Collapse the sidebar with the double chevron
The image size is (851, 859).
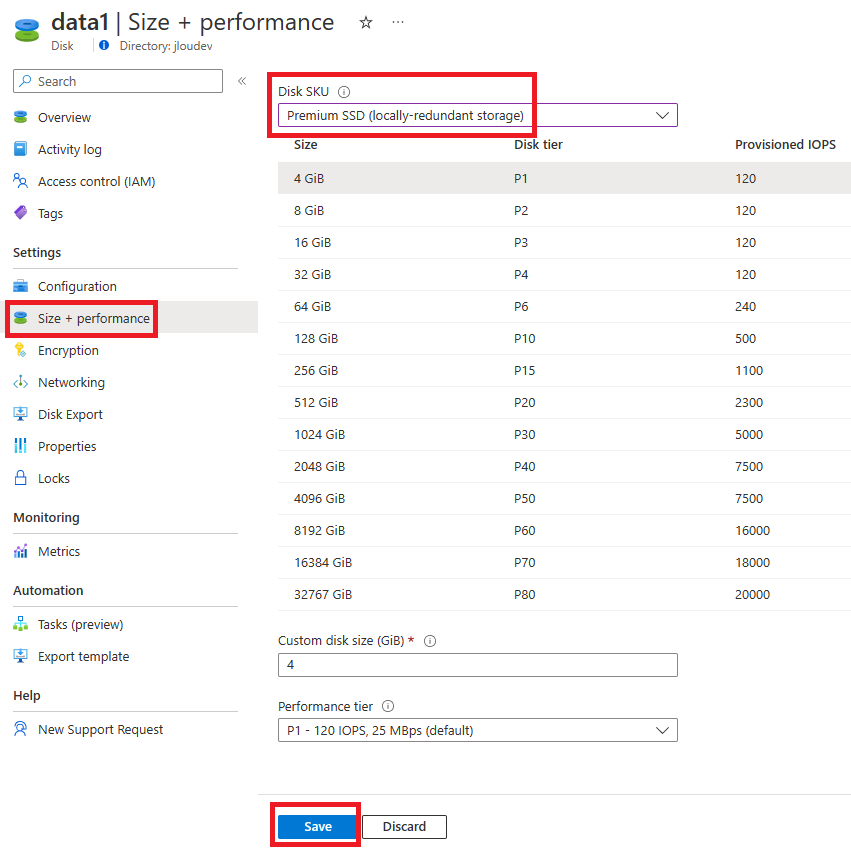(x=242, y=81)
